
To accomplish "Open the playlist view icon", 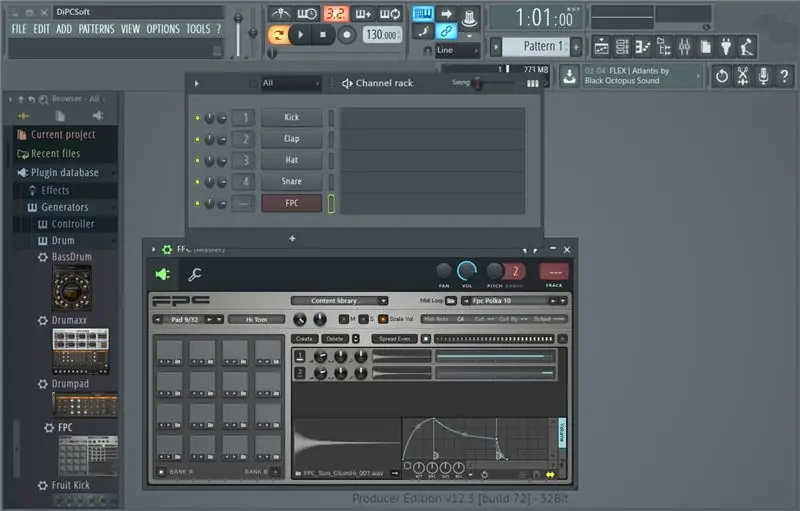I will pyautogui.click(x=602, y=47).
